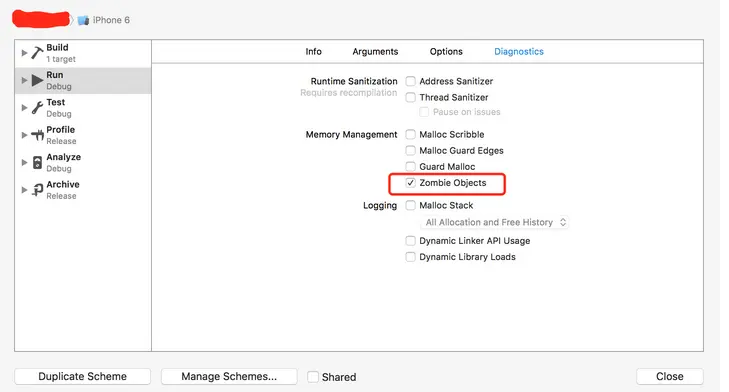The image size is (729, 392).
Task: Click the Profile instrument icon
Action: point(37,135)
